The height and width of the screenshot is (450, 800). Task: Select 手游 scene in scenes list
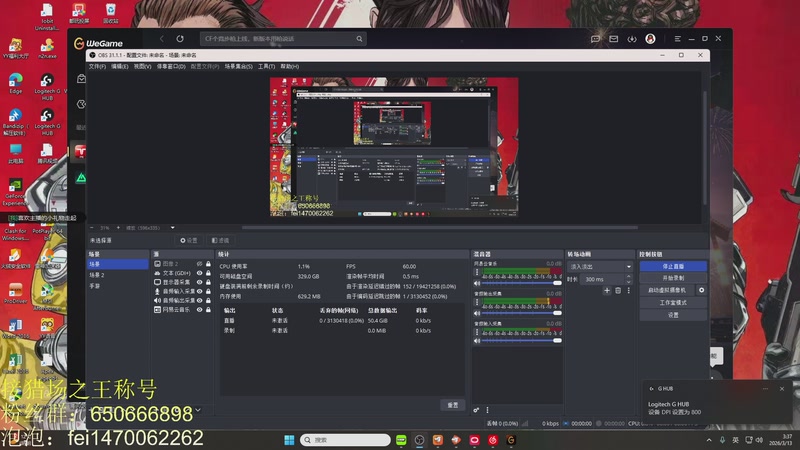(118, 286)
